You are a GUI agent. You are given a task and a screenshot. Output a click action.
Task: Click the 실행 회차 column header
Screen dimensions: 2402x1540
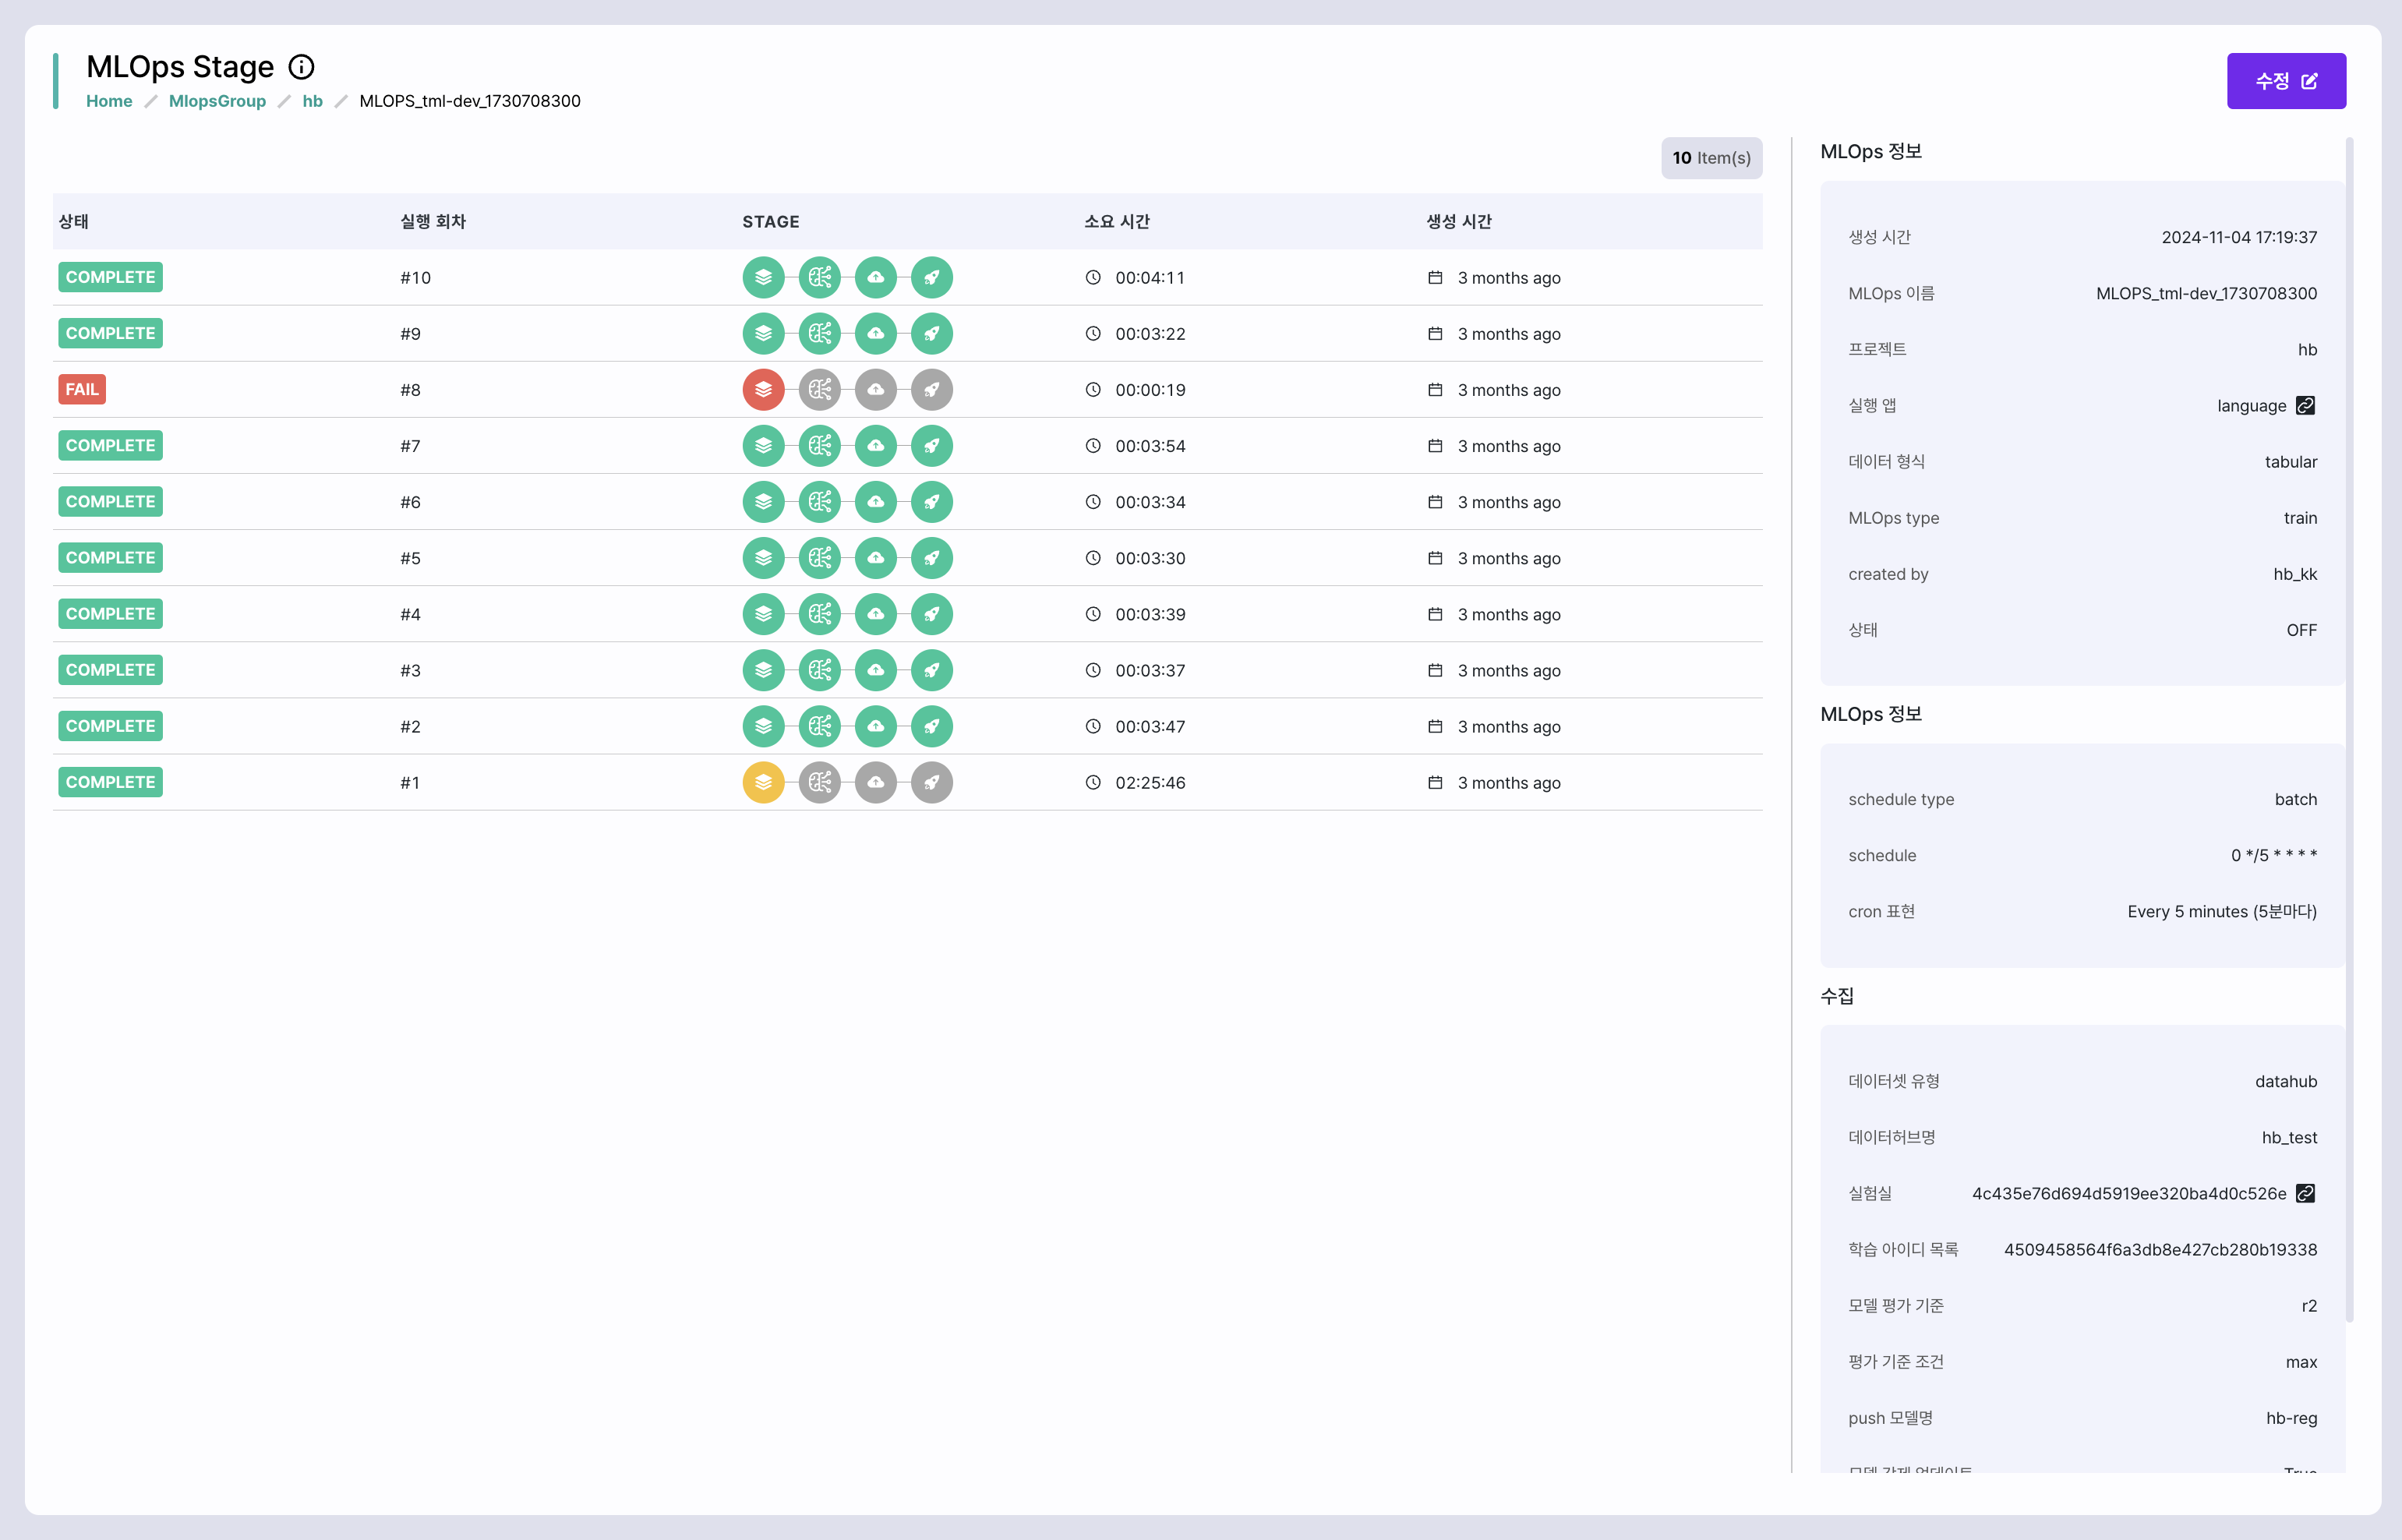click(x=433, y=222)
